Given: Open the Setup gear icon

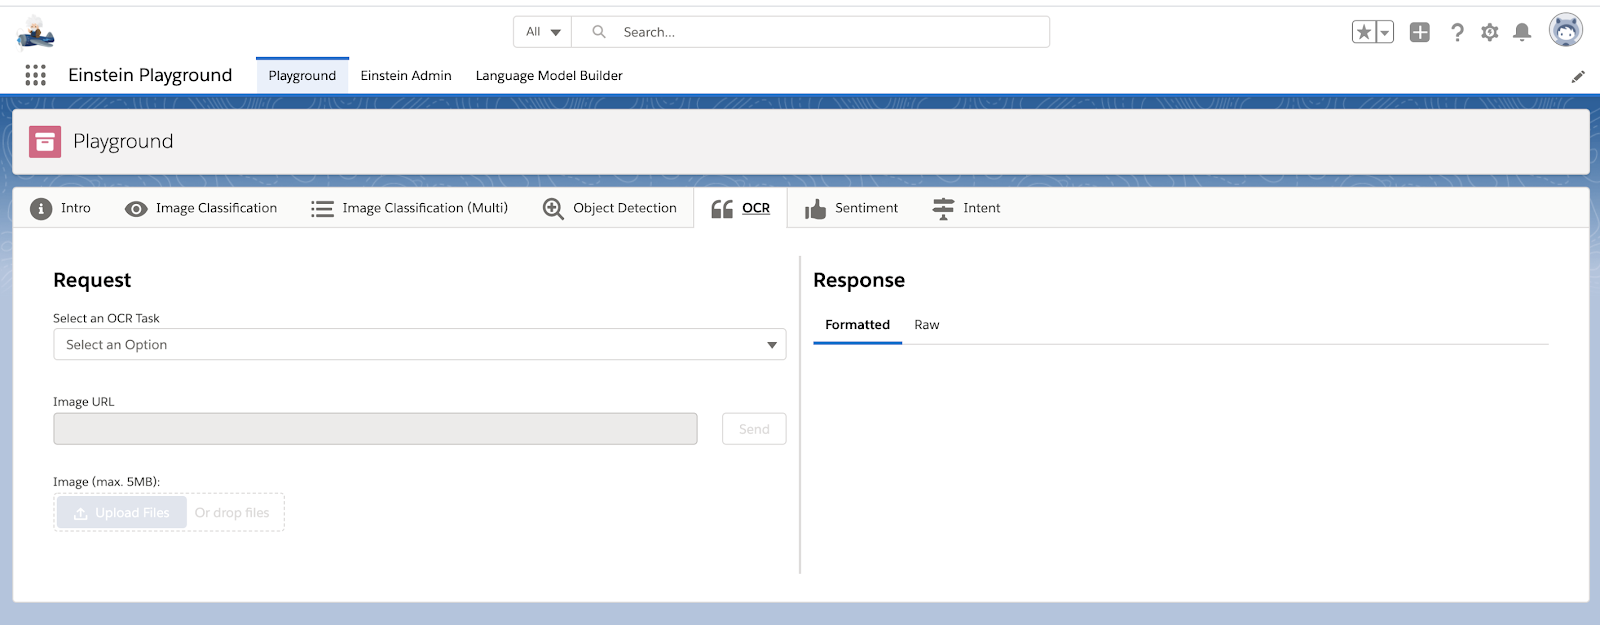Looking at the screenshot, I should 1490,32.
